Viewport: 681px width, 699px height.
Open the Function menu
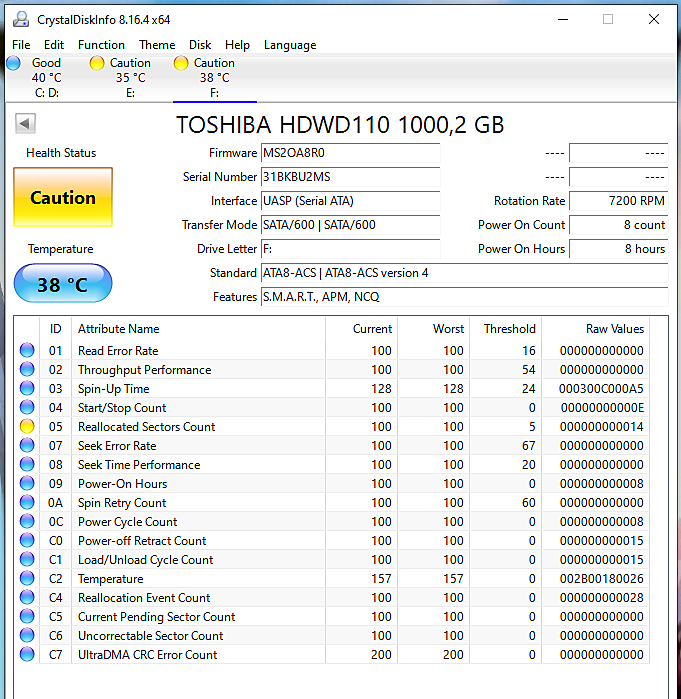[101, 45]
